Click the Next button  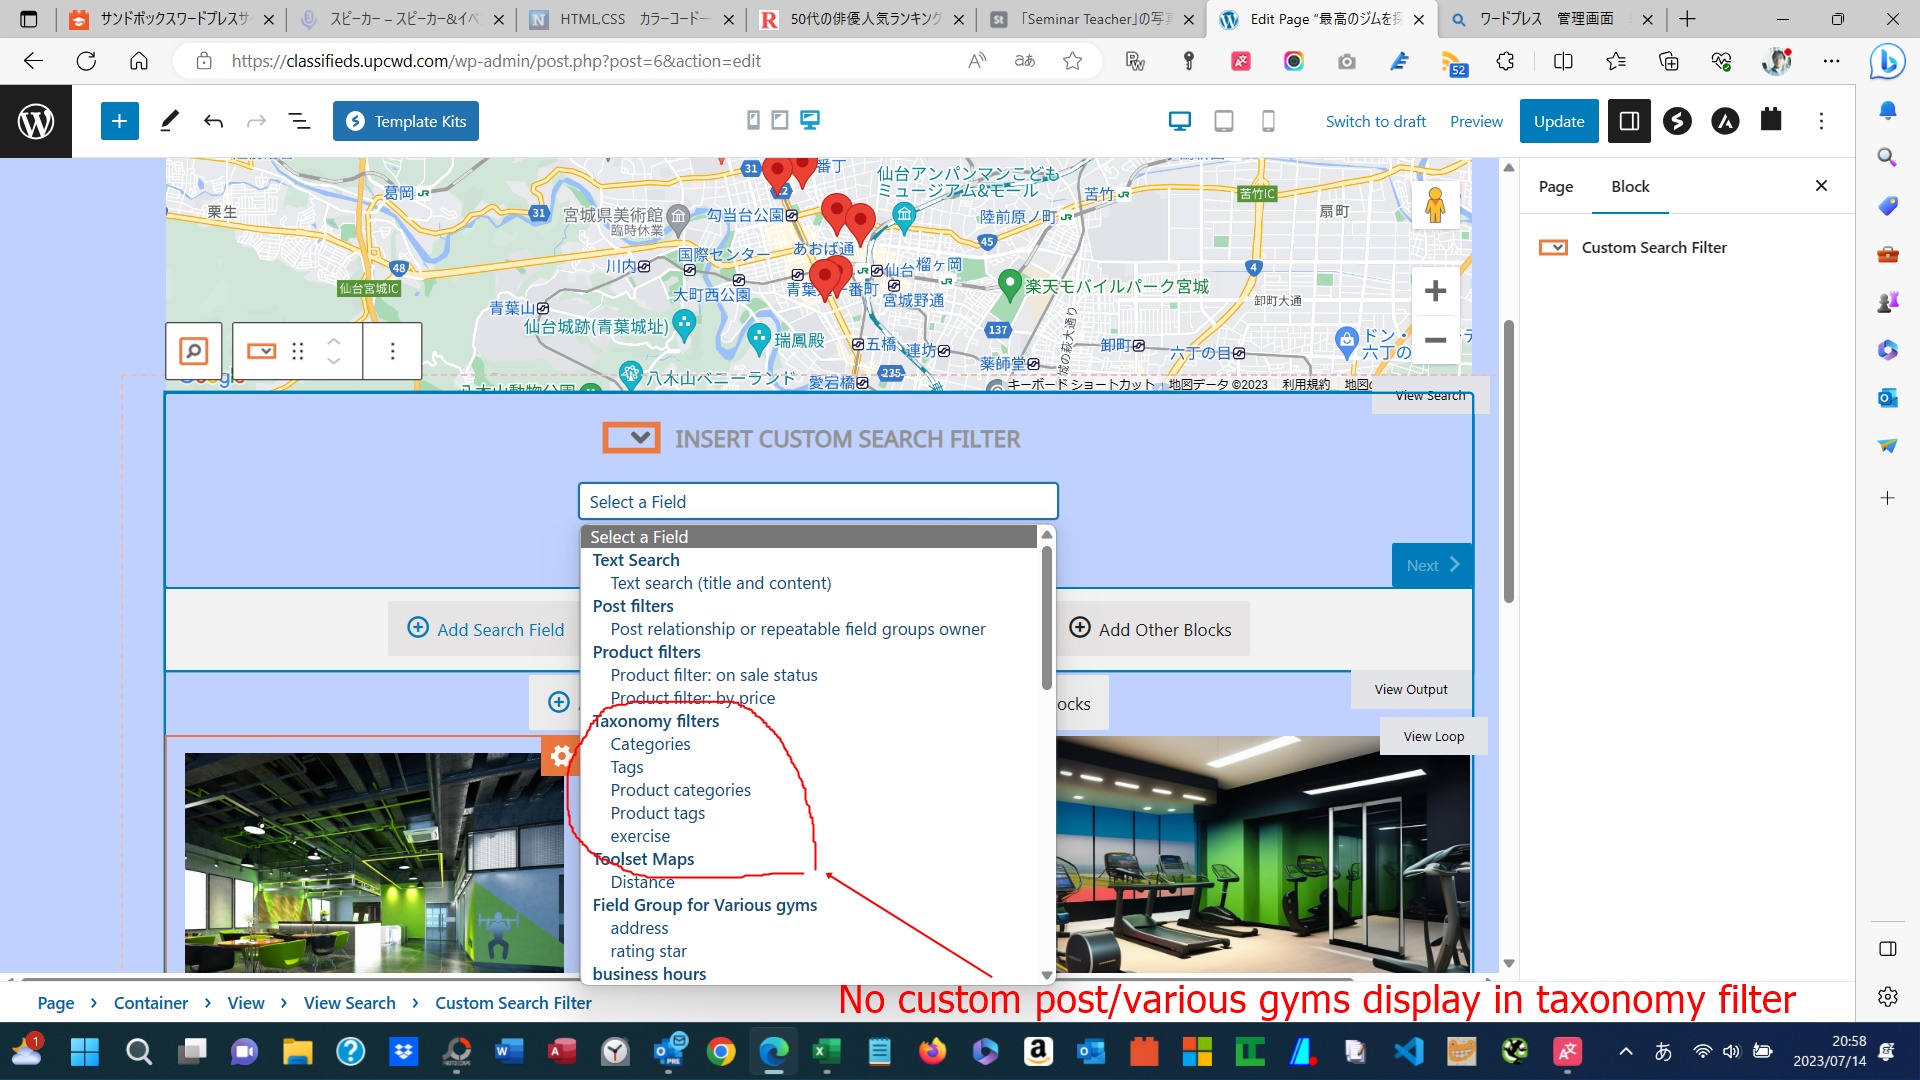click(1432, 565)
